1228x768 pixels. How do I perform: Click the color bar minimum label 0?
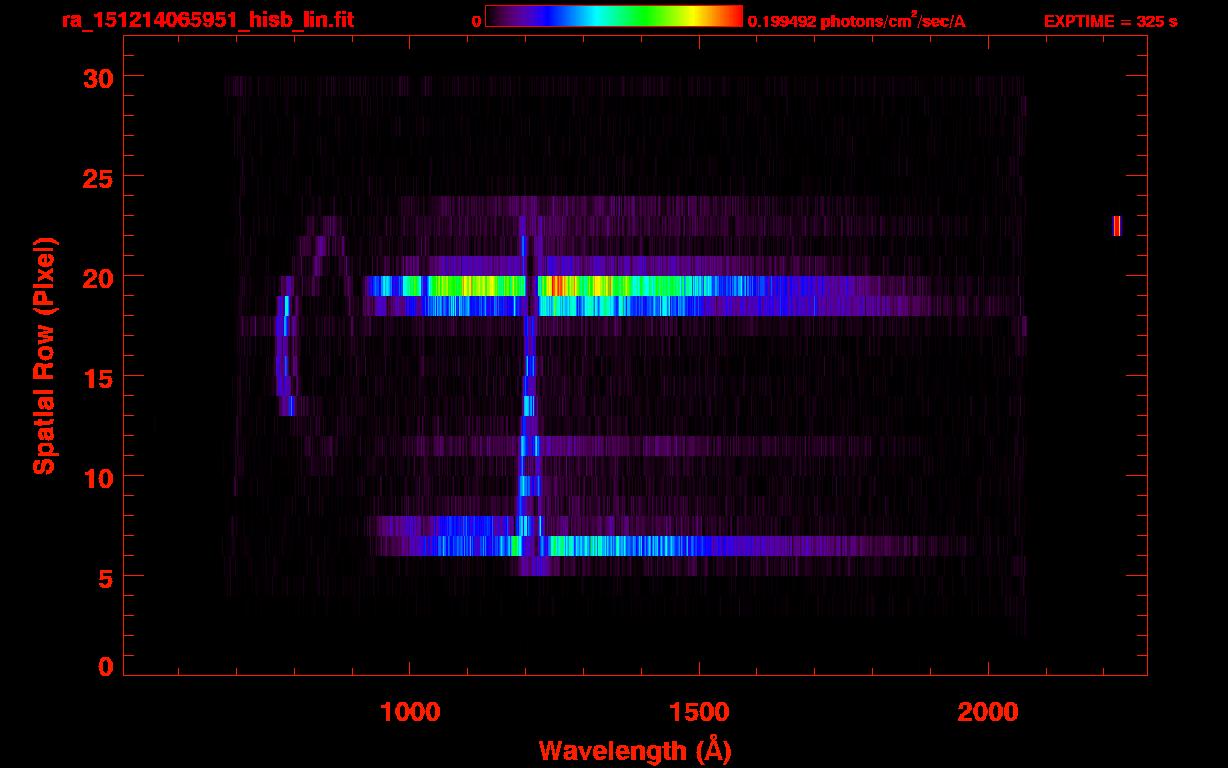(476, 21)
